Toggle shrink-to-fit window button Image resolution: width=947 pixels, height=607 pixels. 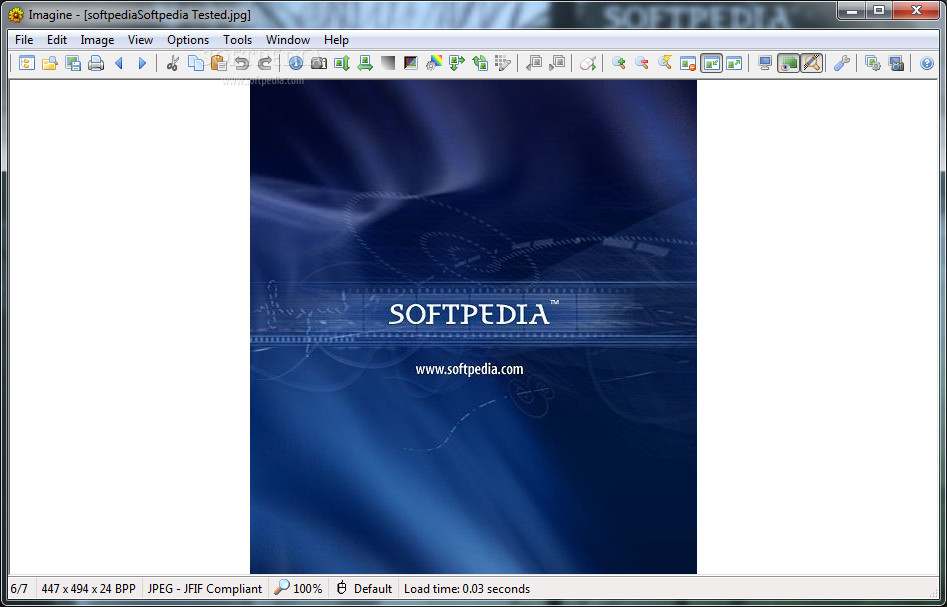711,63
